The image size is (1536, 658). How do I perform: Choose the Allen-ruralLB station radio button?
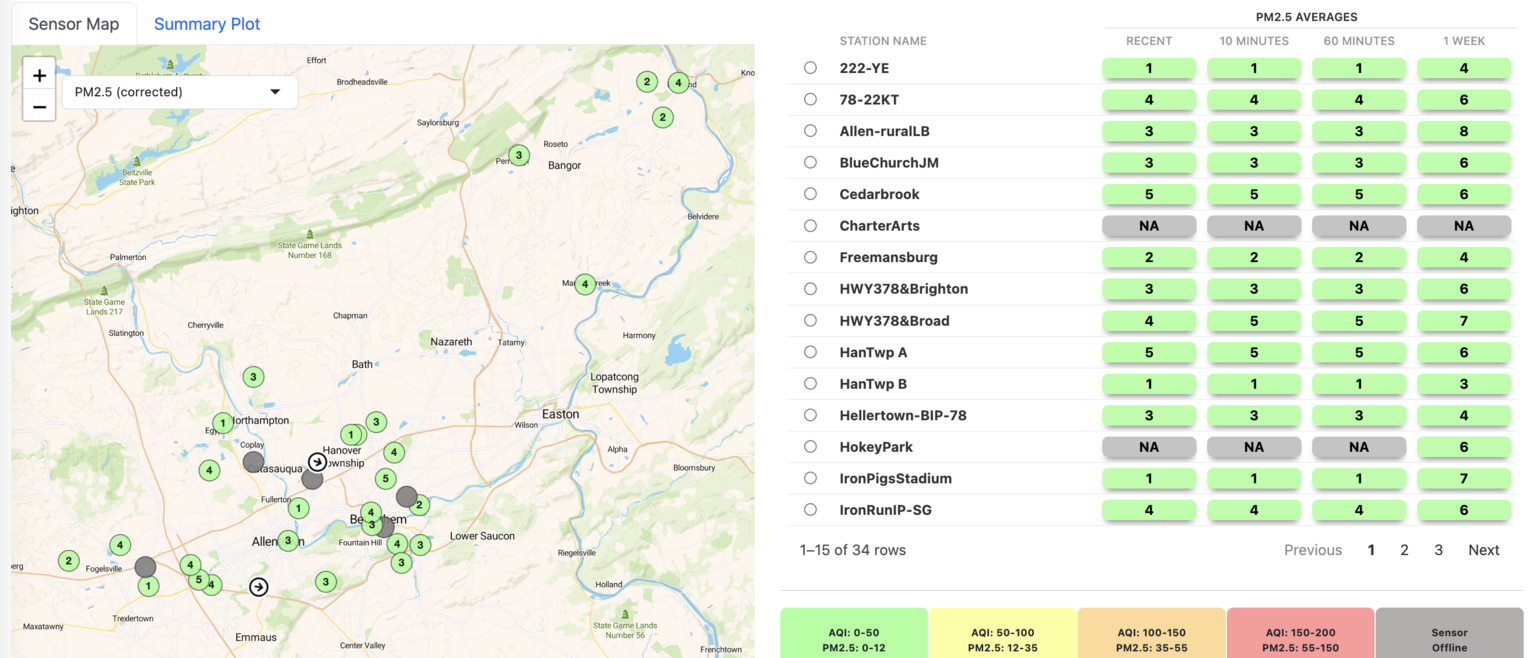coord(810,131)
